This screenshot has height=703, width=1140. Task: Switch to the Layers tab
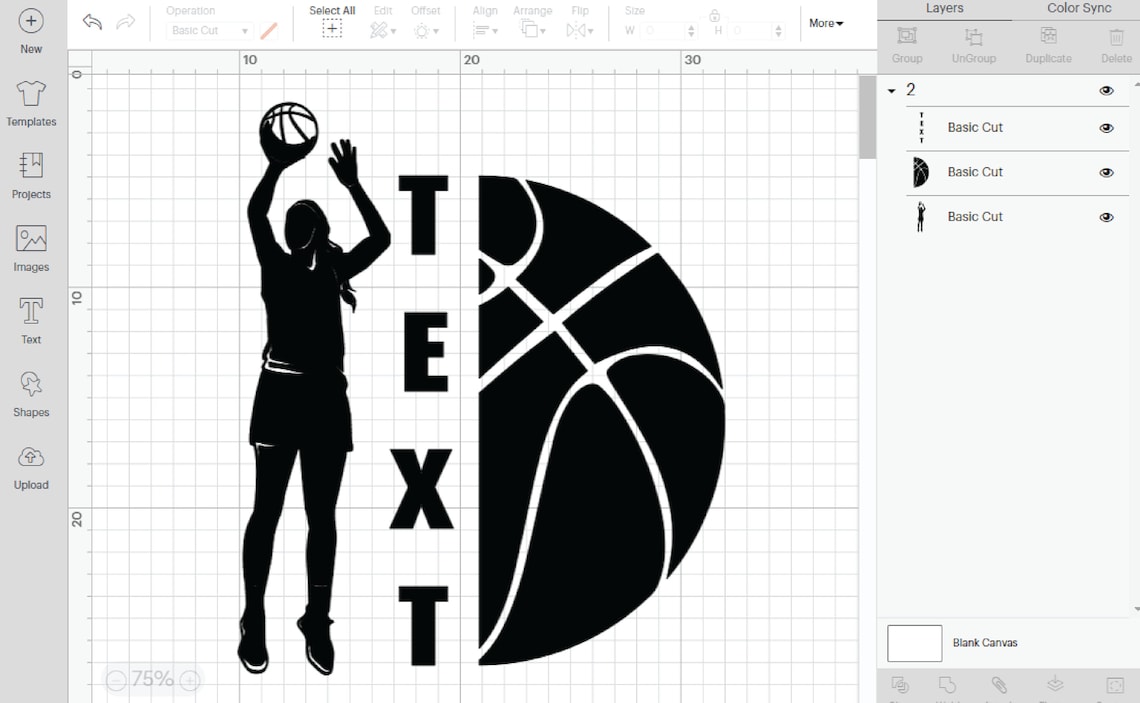944,8
